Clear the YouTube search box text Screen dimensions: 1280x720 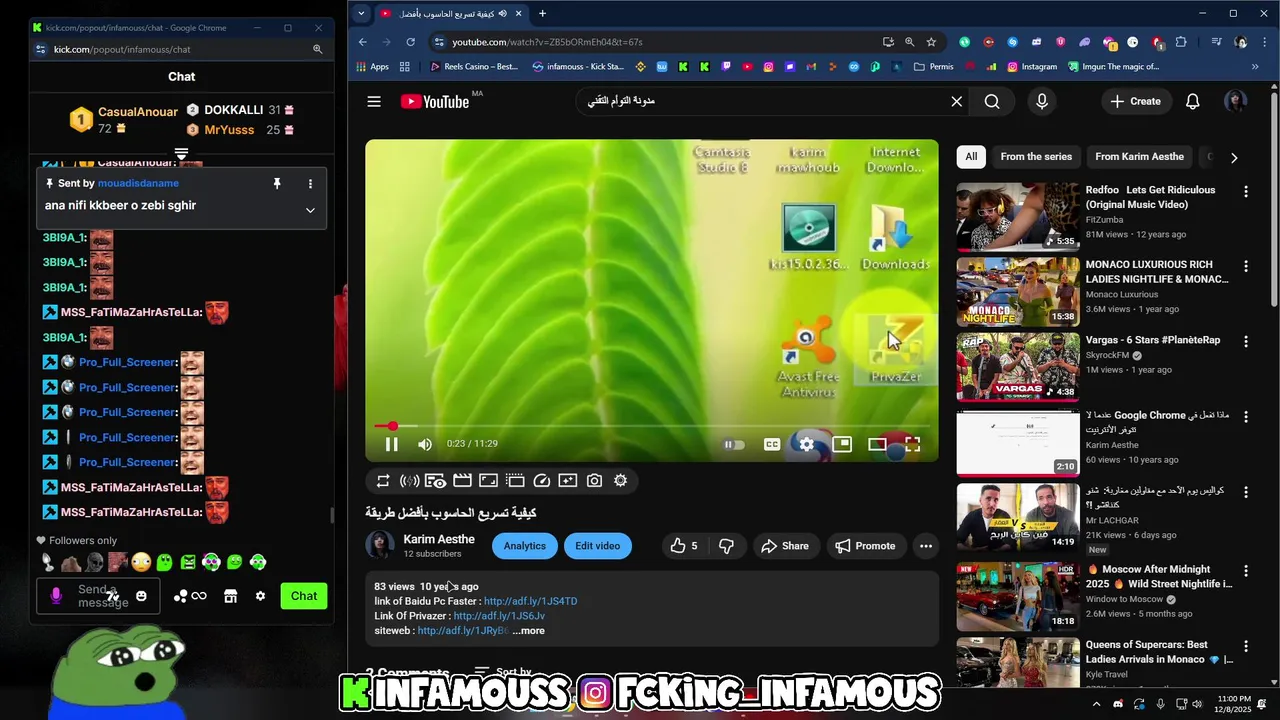click(x=957, y=101)
